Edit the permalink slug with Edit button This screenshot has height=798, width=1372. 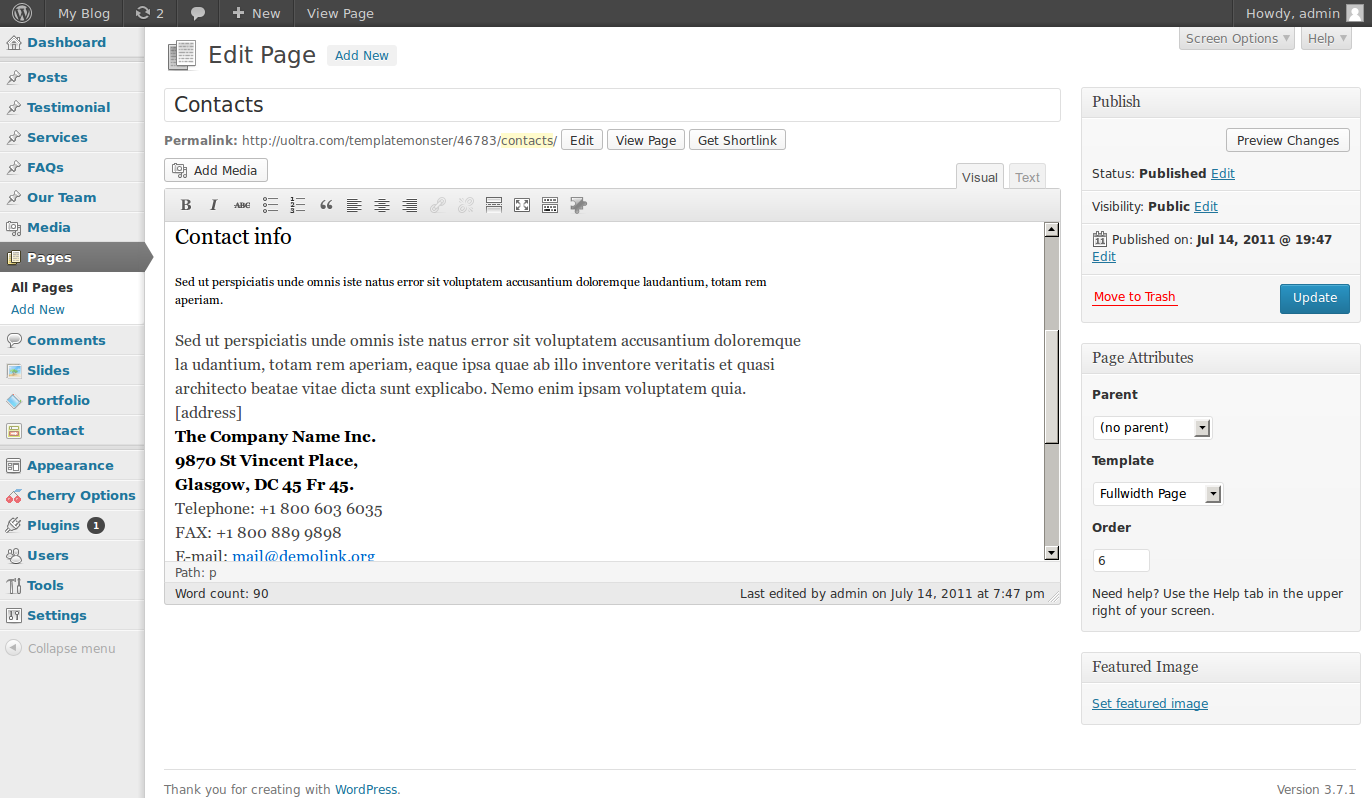pos(582,140)
